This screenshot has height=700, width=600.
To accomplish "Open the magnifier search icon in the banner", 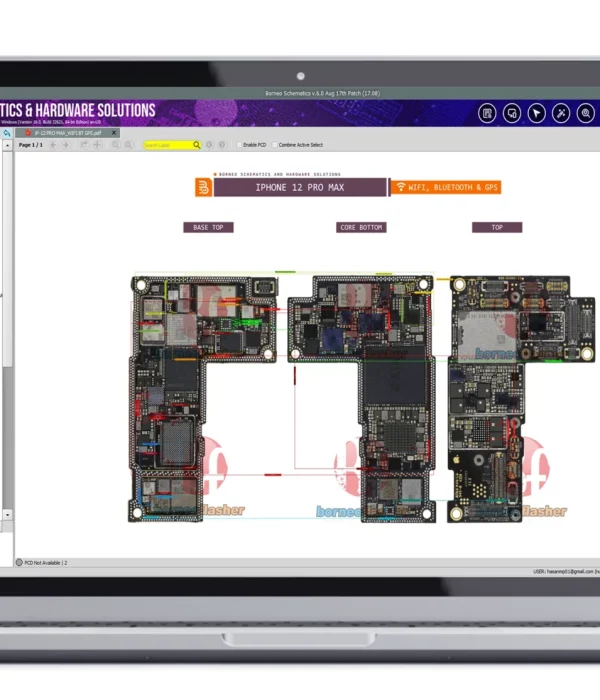I will point(586,113).
